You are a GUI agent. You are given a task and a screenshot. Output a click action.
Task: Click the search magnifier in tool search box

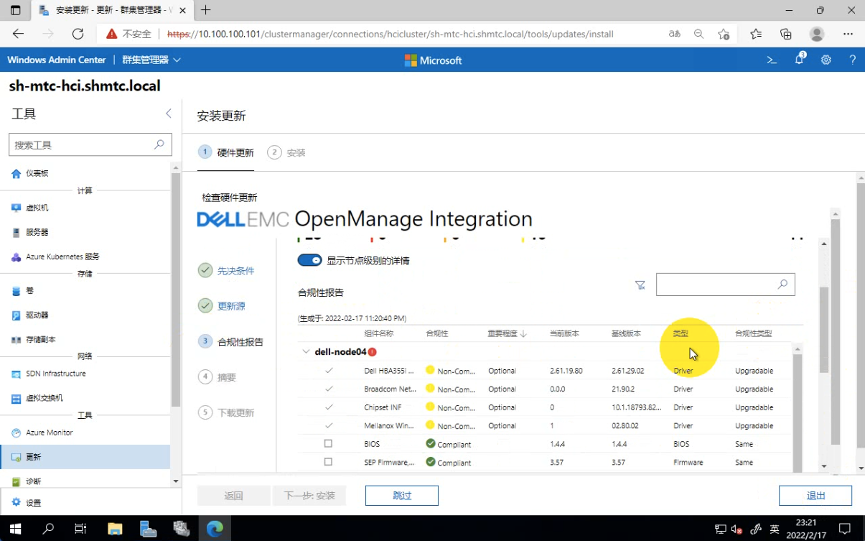tap(159, 145)
